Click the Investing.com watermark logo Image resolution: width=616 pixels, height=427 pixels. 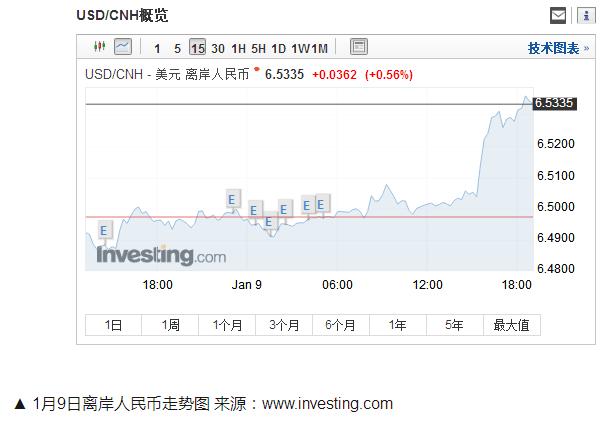[x=161, y=257]
